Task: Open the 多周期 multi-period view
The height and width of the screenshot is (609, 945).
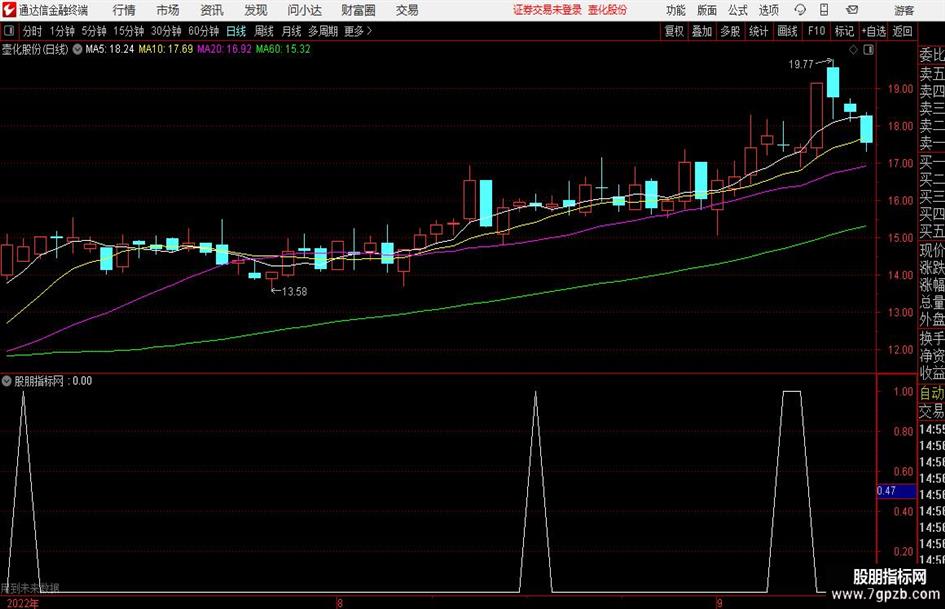Action: (x=323, y=31)
